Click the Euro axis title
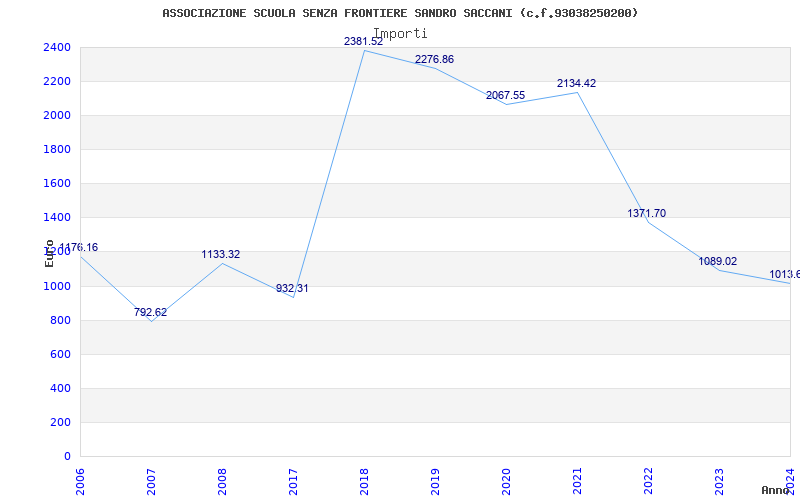This screenshot has height=500, width=800. (49, 254)
